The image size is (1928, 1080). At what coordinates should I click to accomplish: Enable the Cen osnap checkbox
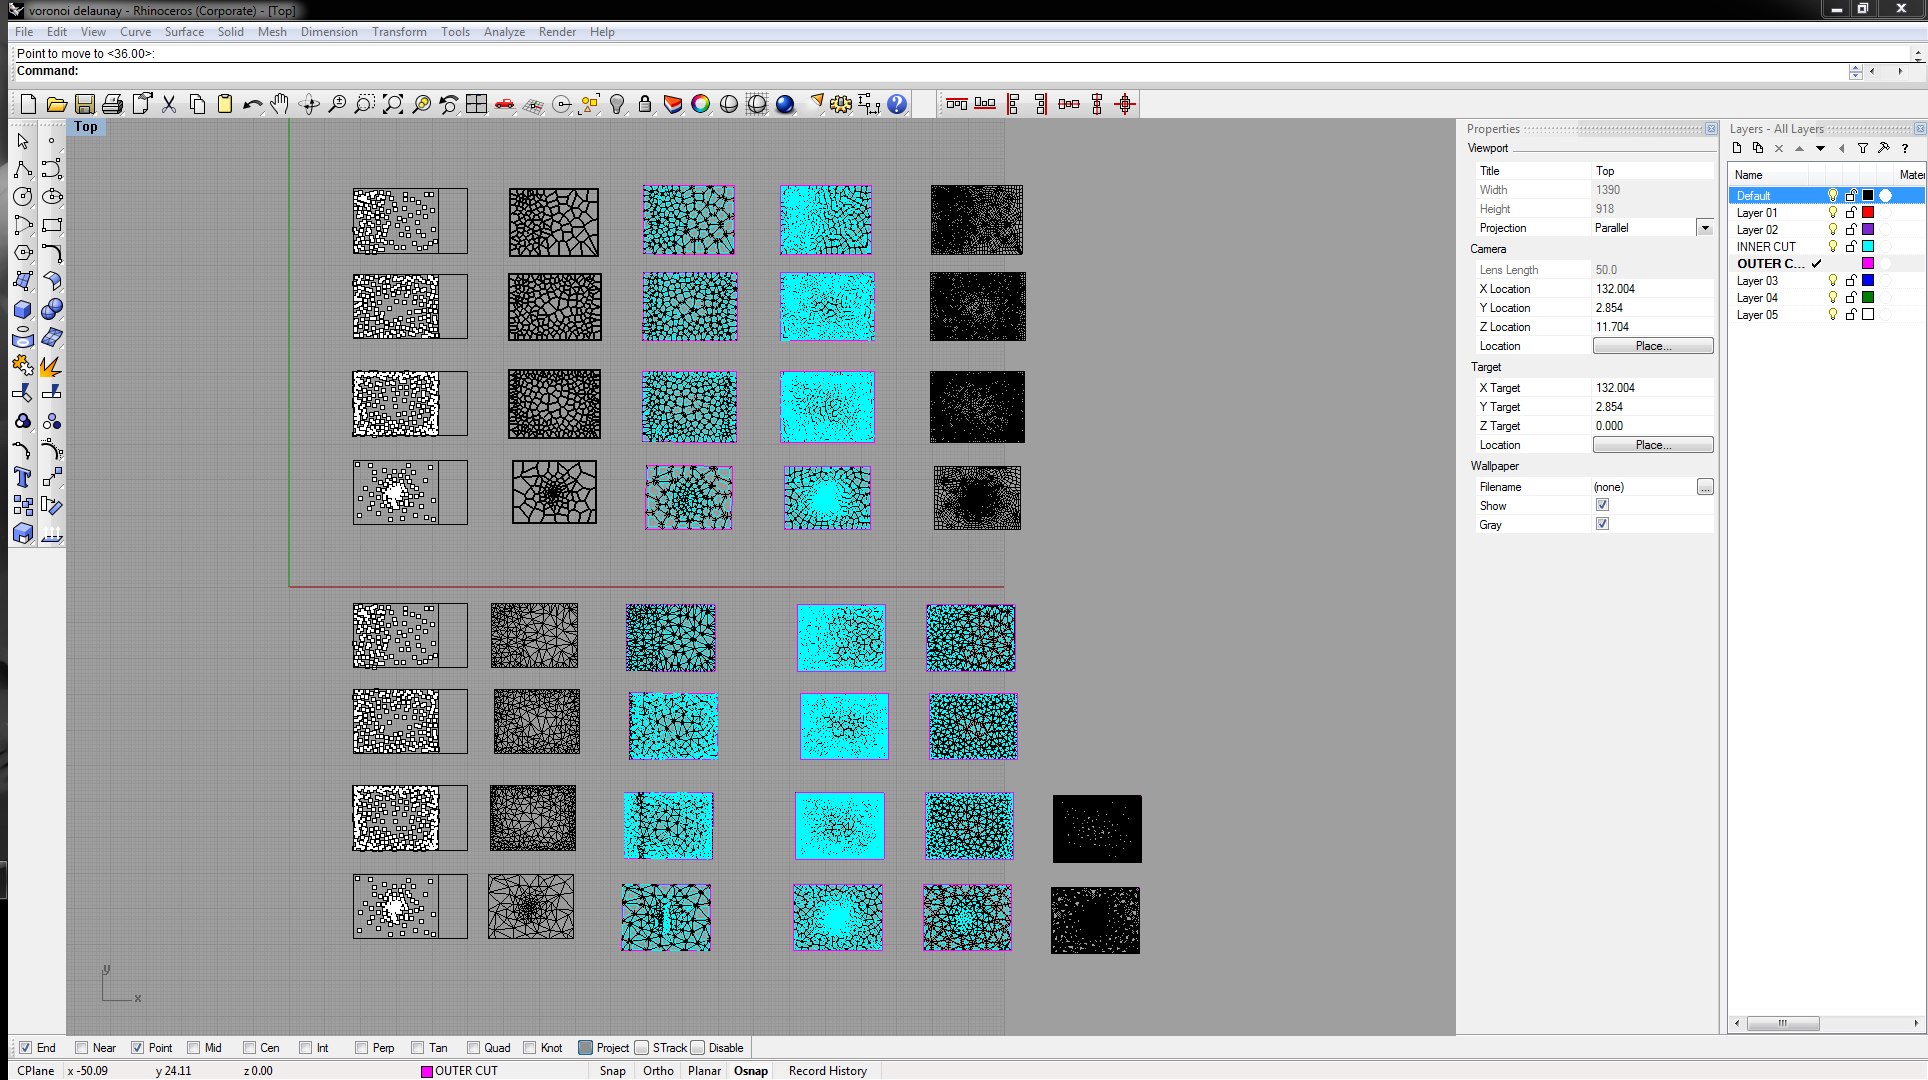[250, 1048]
